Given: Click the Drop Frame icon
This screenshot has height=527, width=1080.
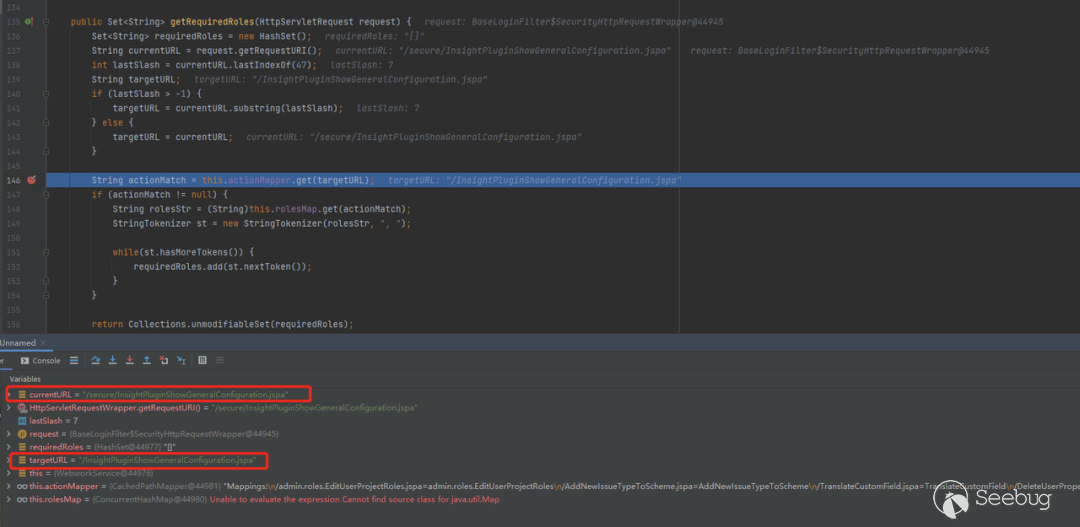Looking at the screenshot, I should pos(164,360).
